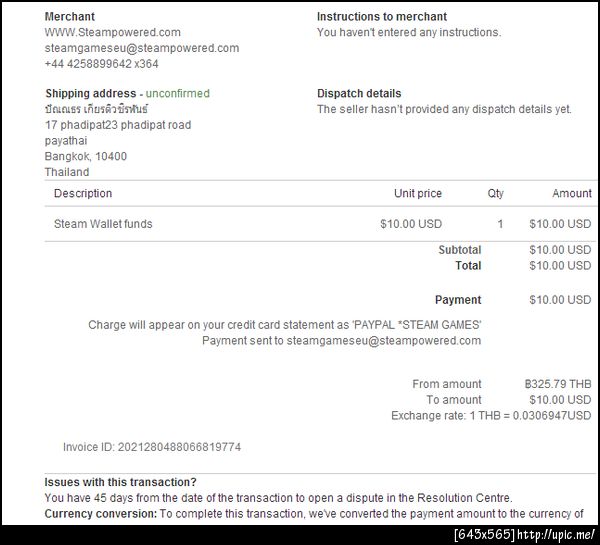Viewport: 600px width, 545px height.
Task: Click the exchange rate line 1 THB = 0.0306947USD
Action: click(491, 416)
